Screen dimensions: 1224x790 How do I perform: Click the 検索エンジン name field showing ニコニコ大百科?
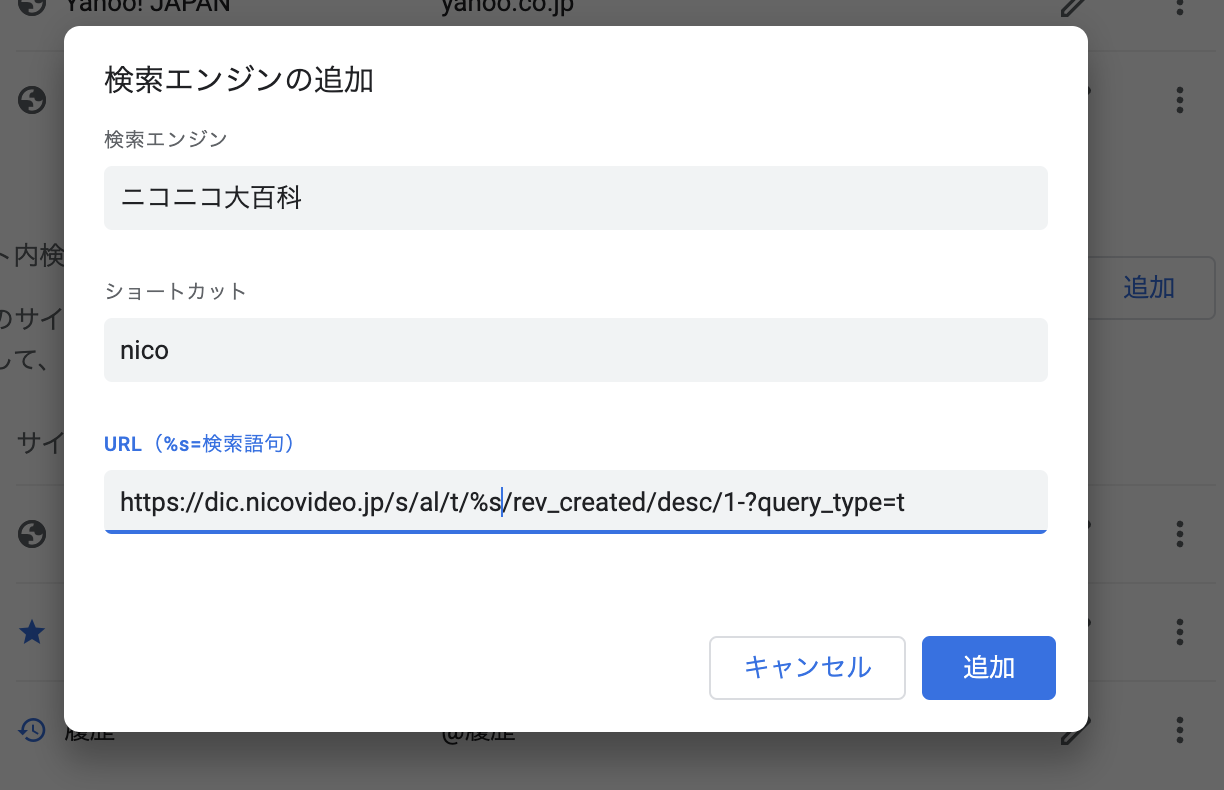pyautogui.click(x=576, y=198)
